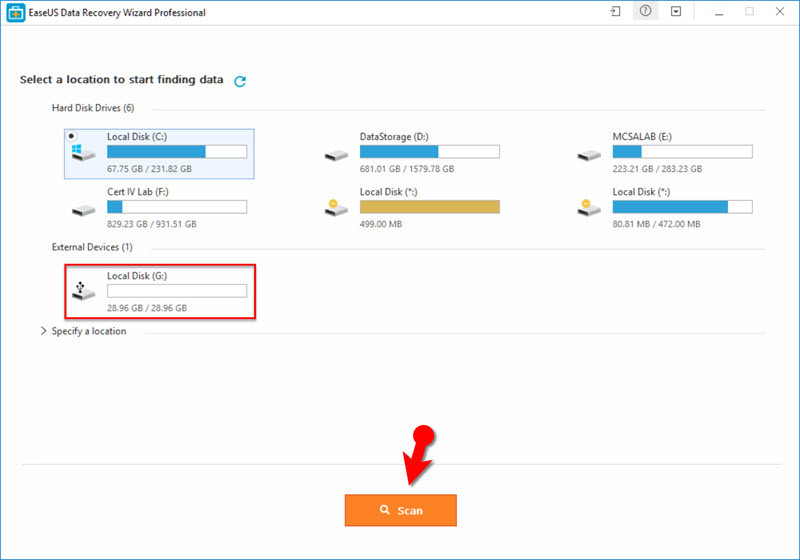Select the 472.00 MB Local Disk icon
This screenshot has width=800, height=560.
click(x=588, y=208)
